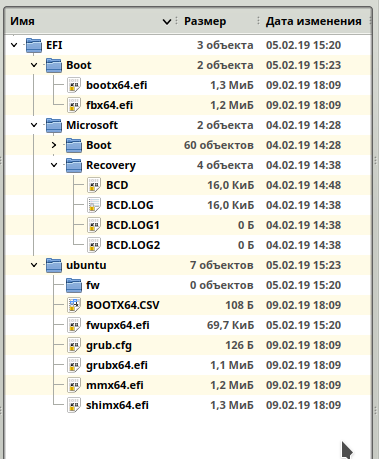Collapse the Recovery folder
The image size is (379, 459).
pyautogui.click(x=54, y=165)
